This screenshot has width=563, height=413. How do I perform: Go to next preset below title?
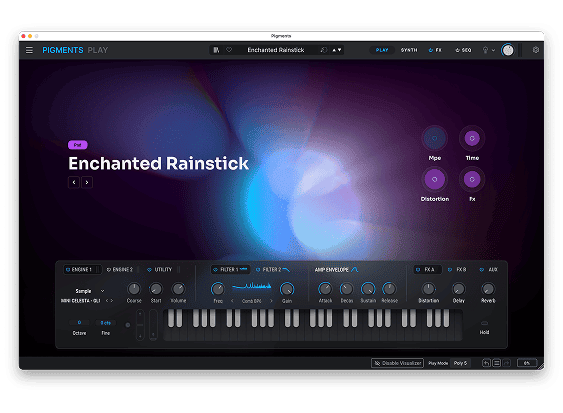[x=87, y=182]
